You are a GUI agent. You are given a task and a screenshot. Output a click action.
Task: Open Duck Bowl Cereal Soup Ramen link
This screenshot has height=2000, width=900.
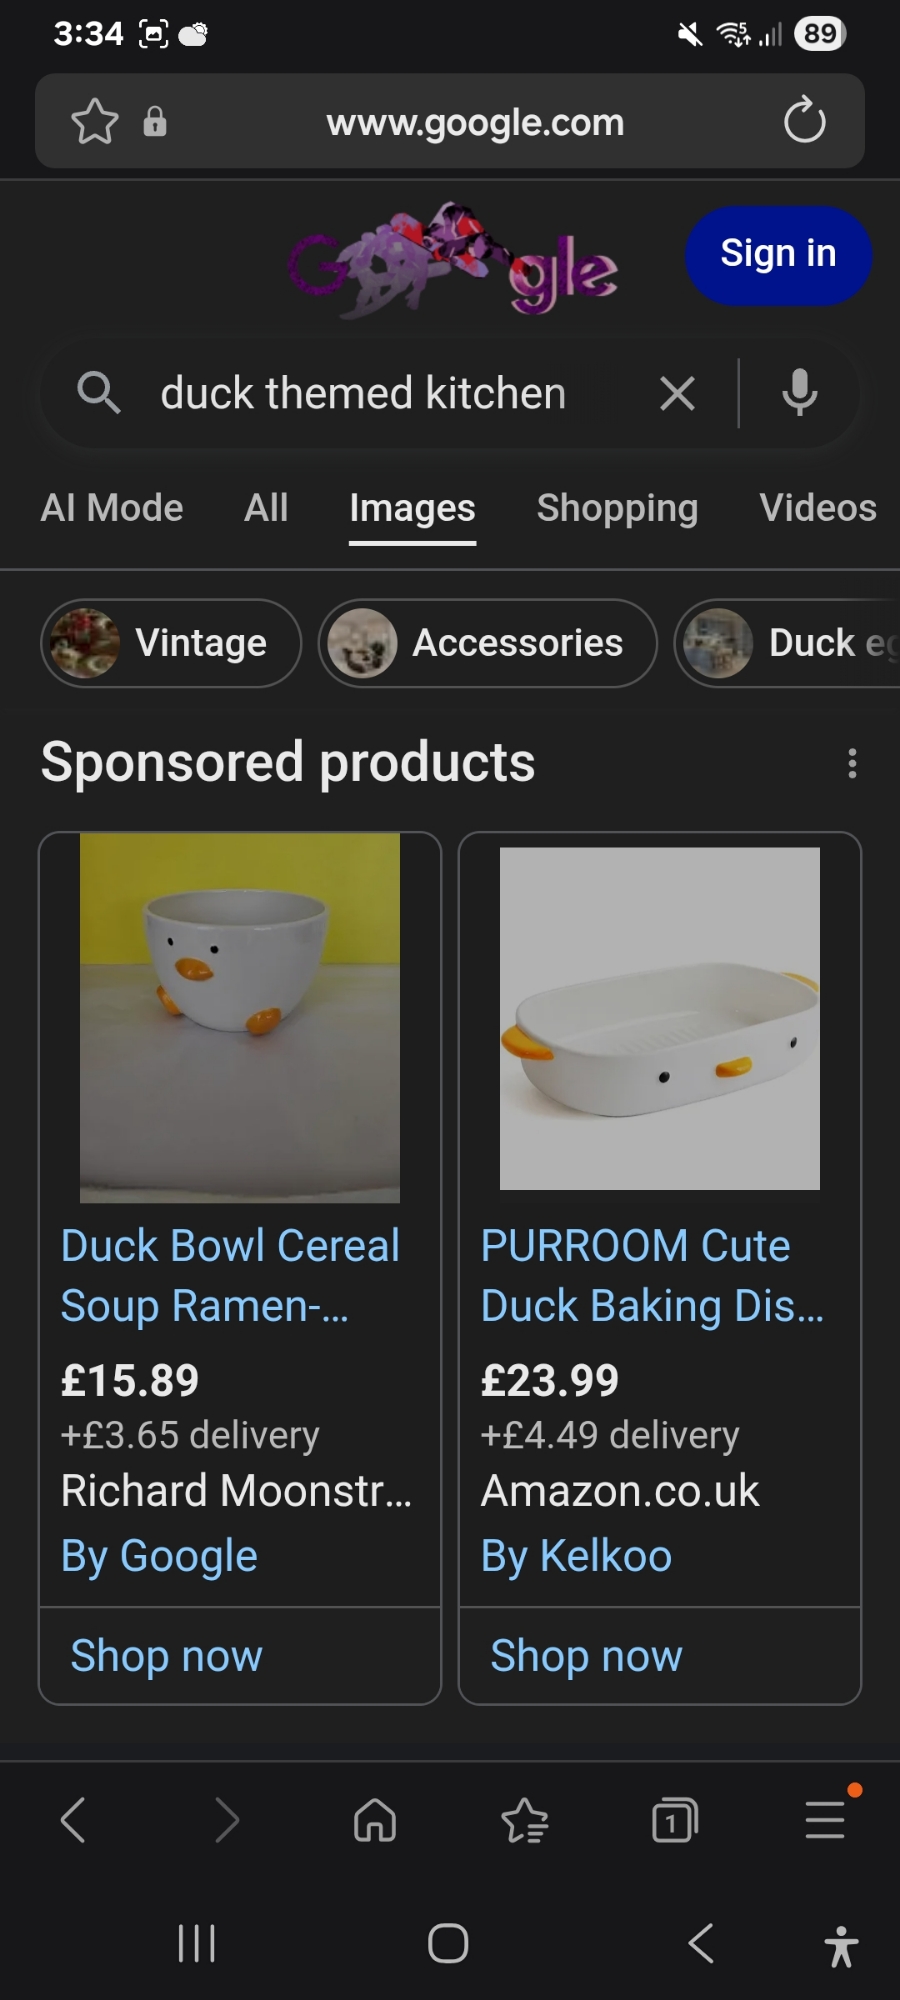[x=230, y=1275]
